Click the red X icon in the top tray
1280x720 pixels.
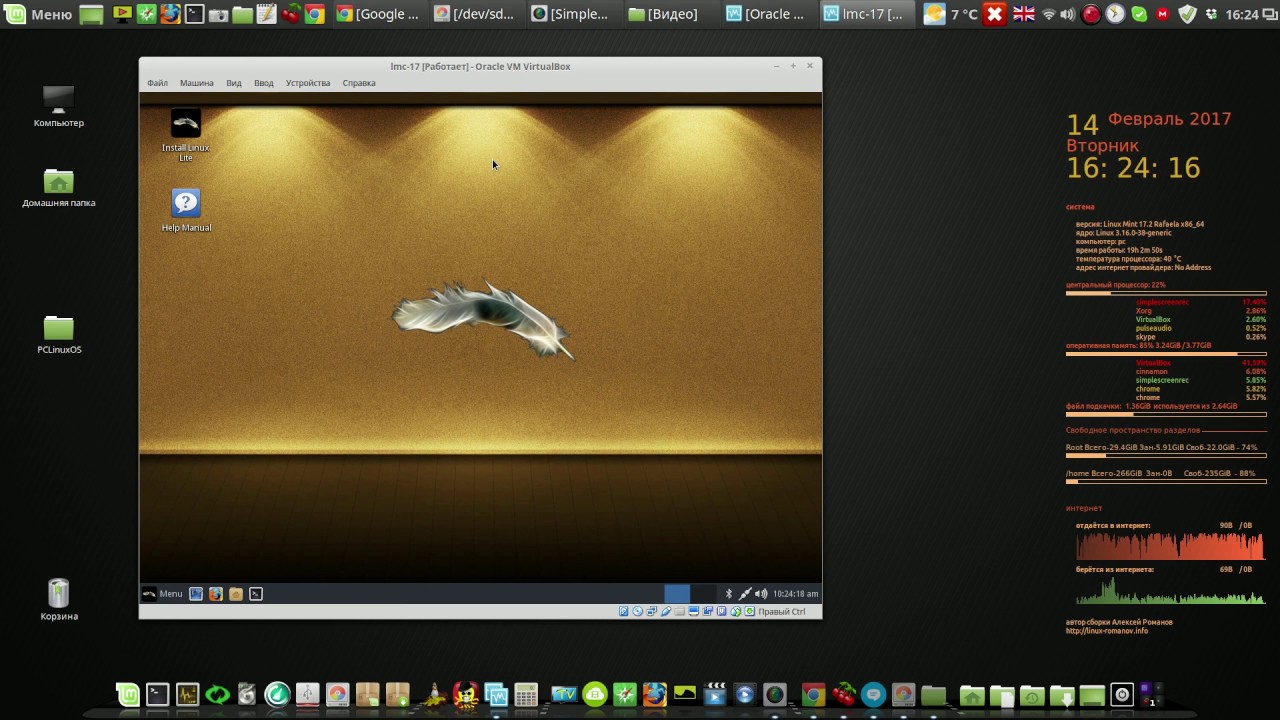(x=994, y=14)
